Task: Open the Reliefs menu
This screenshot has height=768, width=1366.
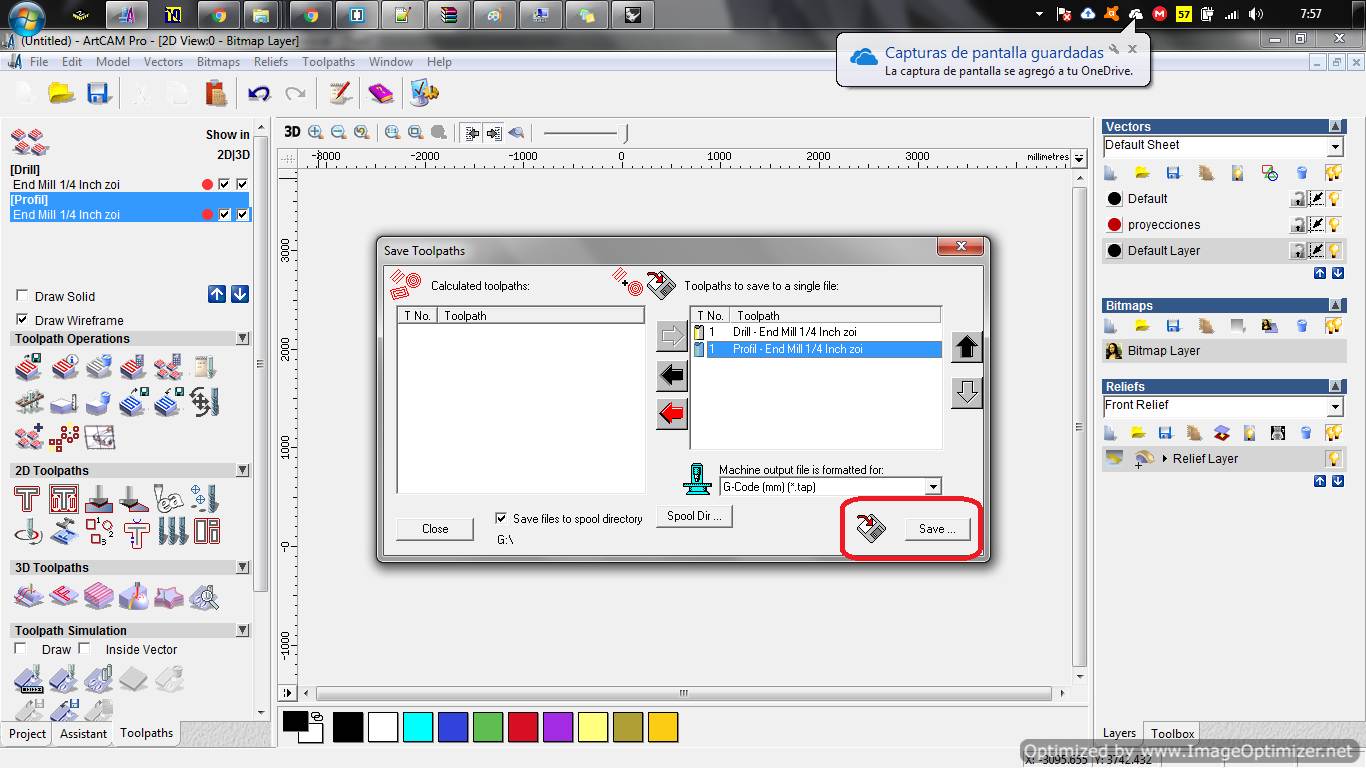Action: (270, 62)
